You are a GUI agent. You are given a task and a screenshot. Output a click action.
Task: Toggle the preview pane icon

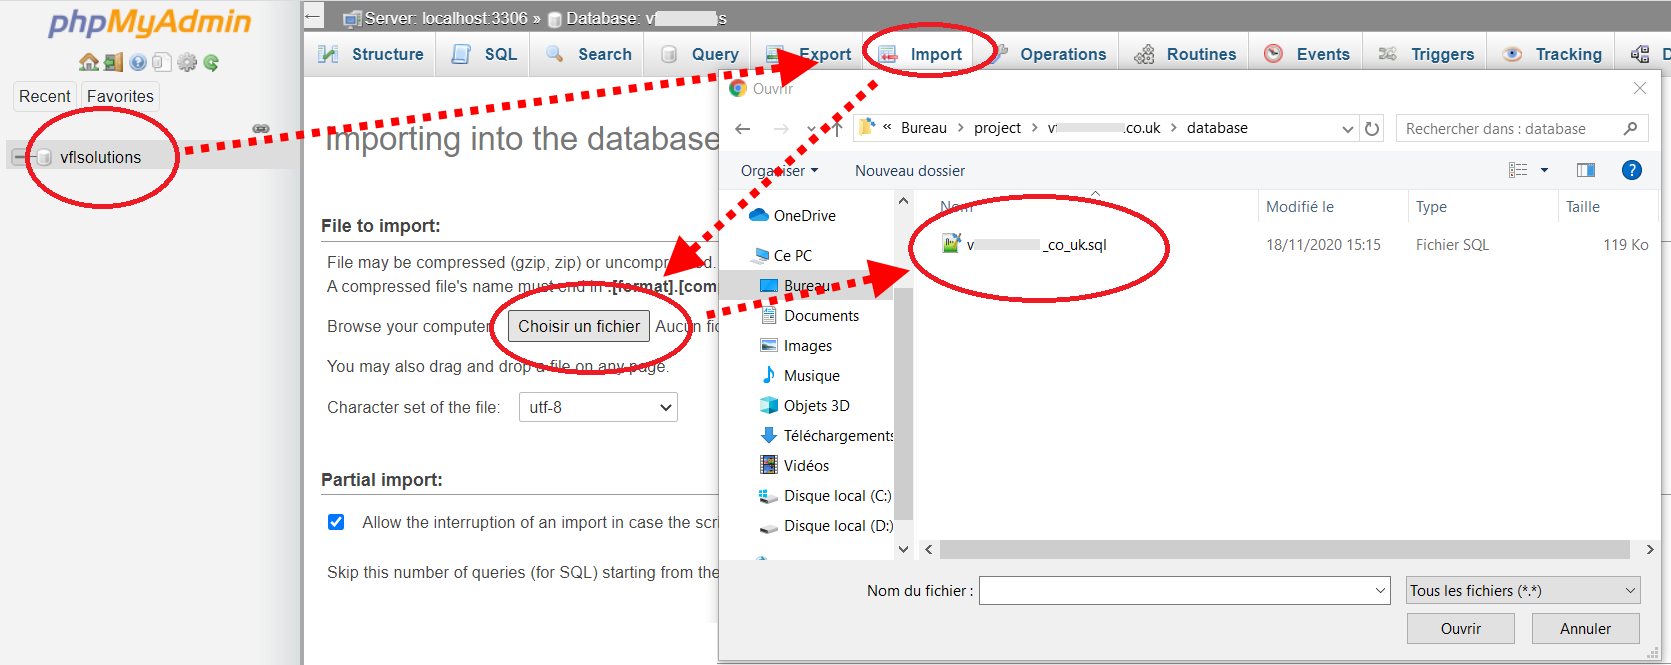[1585, 170]
